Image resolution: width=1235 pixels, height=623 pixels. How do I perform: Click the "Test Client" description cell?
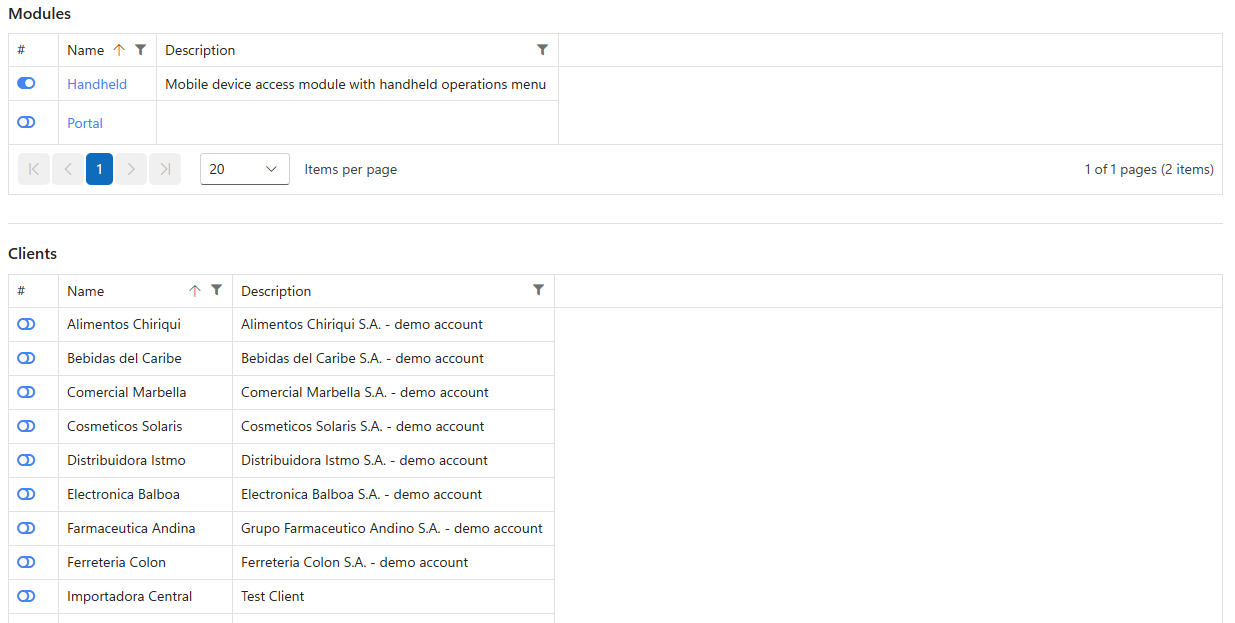(x=393, y=597)
